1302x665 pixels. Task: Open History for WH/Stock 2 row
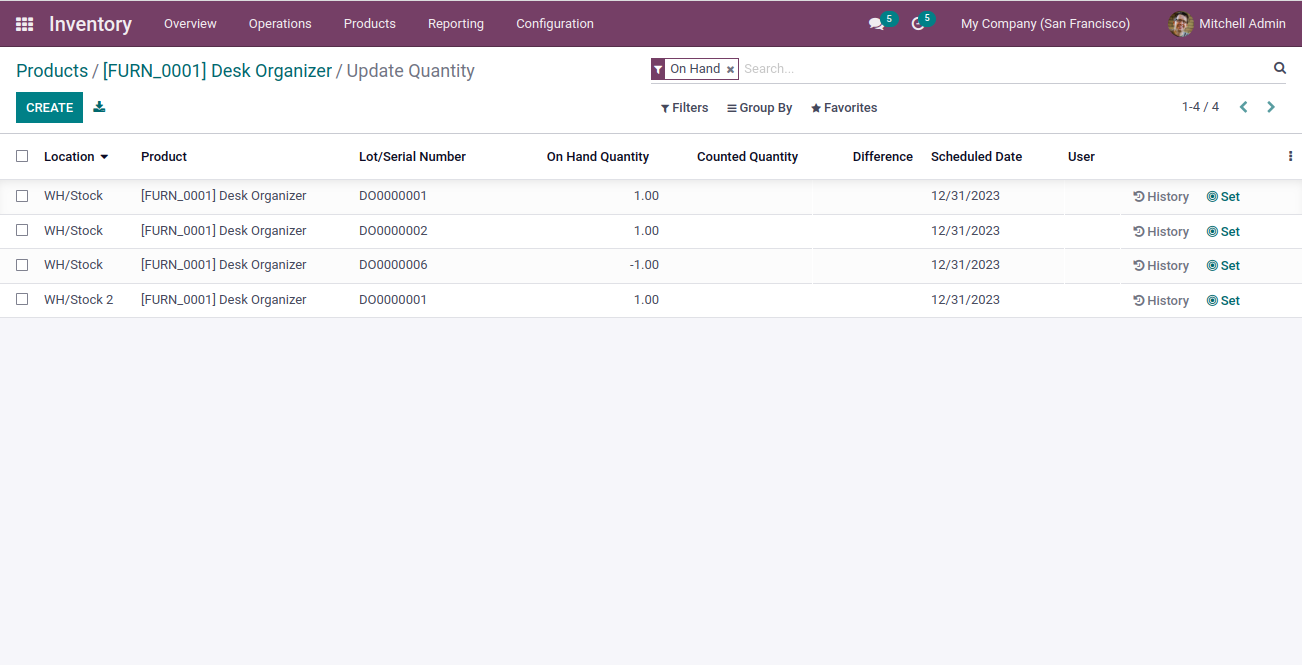1161,300
